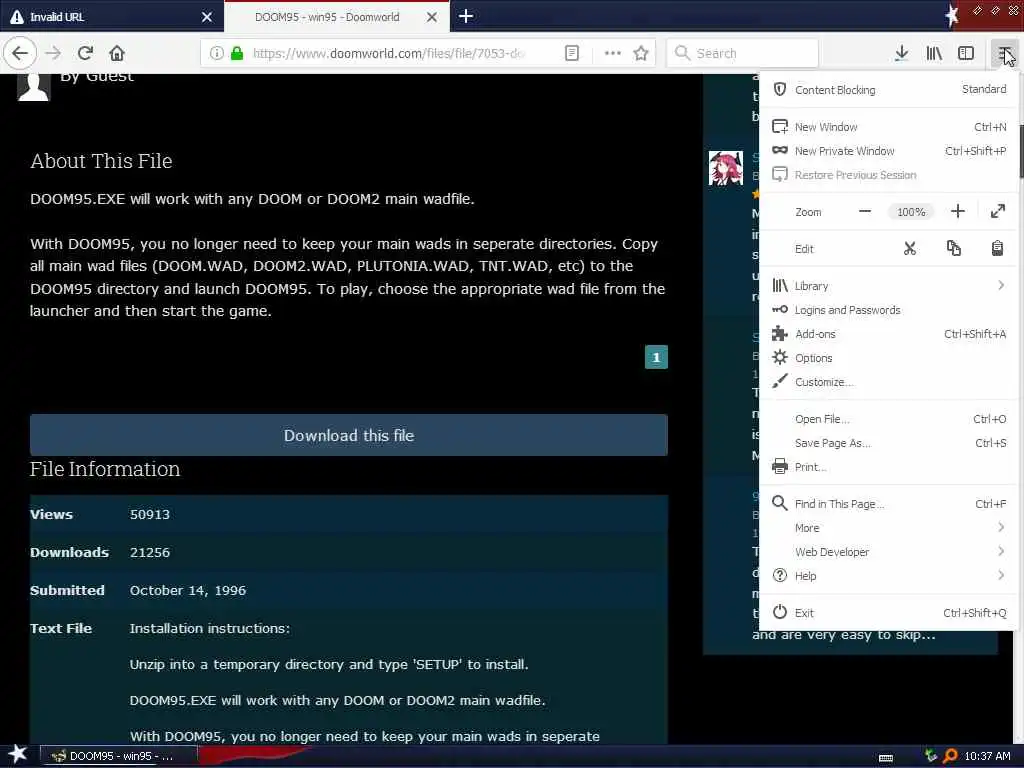The width and height of the screenshot is (1024, 768).
Task: Click the Download this file button
Action: click(349, 435)
